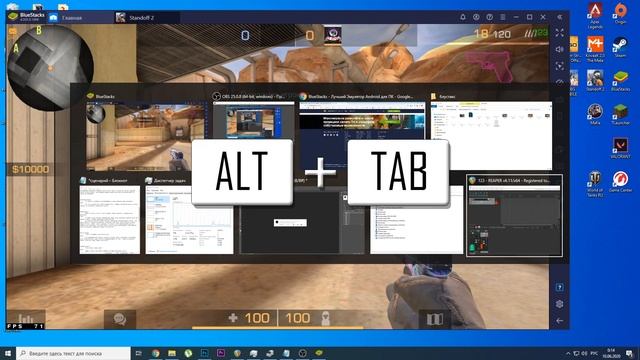Image resolution: width=640 pixels, height=360 pixels.
Task: Open Steam desktop shortcut
Action: 620,47
